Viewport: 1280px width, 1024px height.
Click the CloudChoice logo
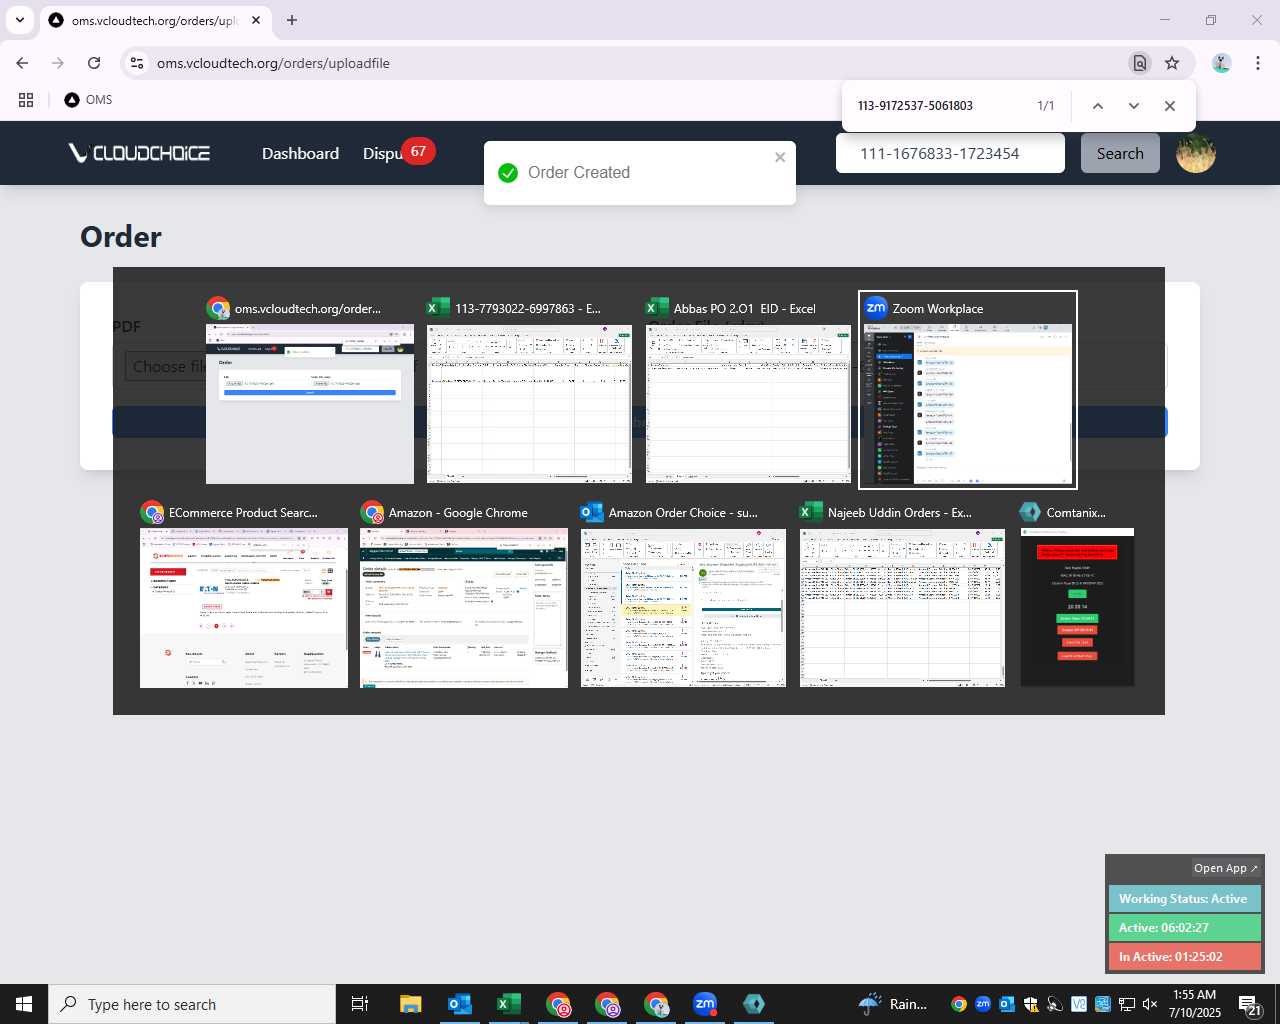pyautogui.click(x=139, y=153)
